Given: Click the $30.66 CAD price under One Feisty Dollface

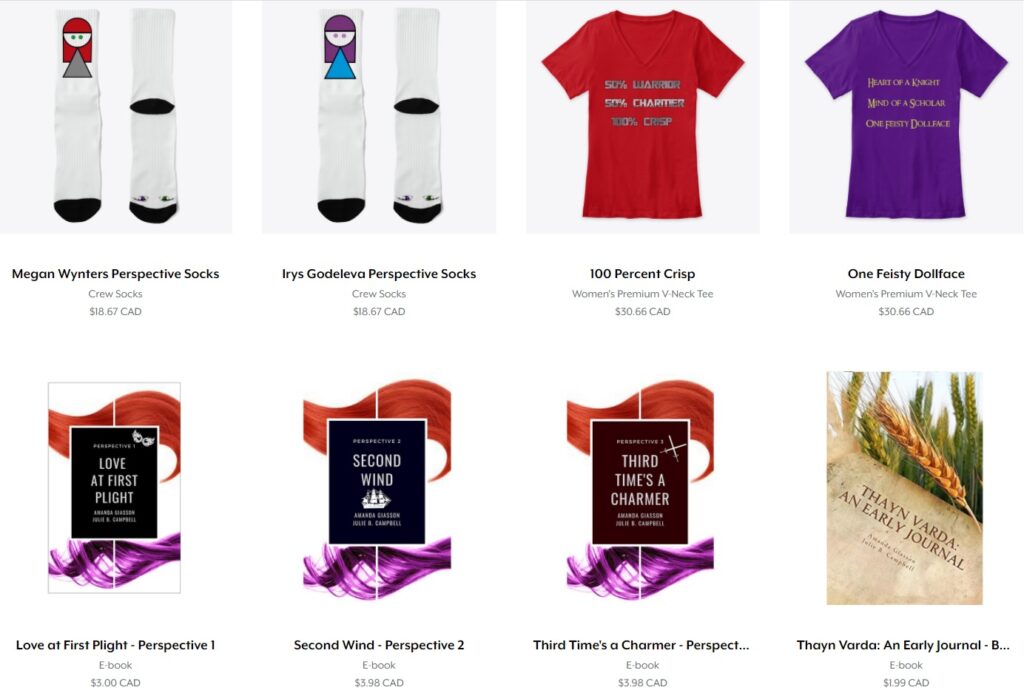Looking at the screenshot, I should (x=906, y=312).
